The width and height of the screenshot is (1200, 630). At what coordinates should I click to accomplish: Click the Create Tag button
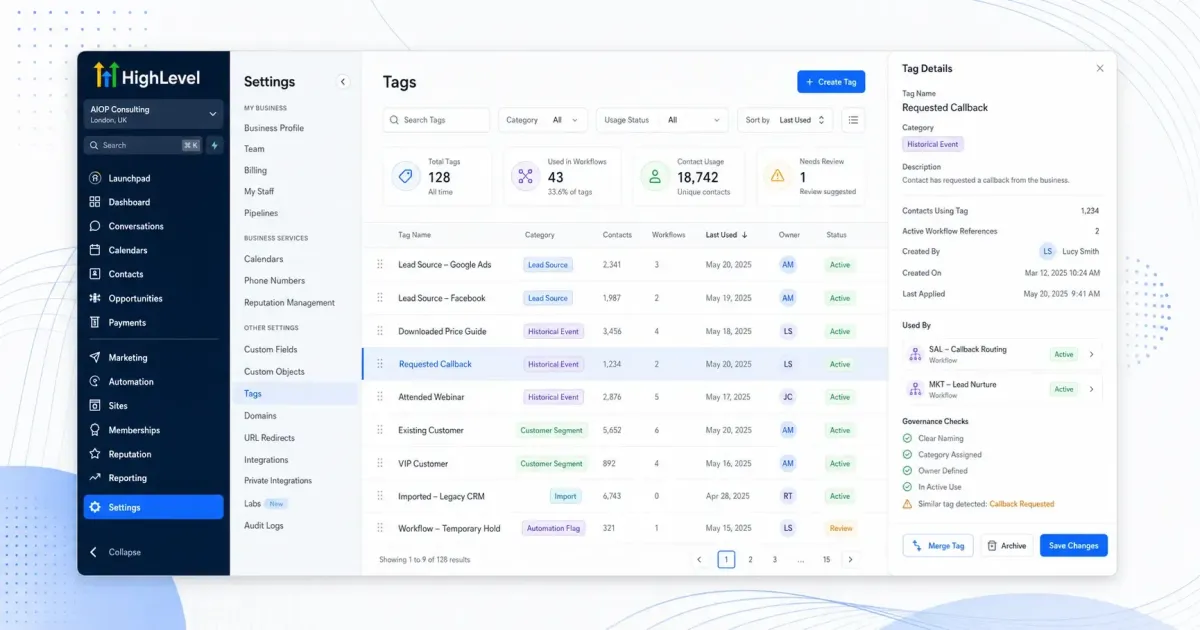pyautogui.click(x=831, y=82)
